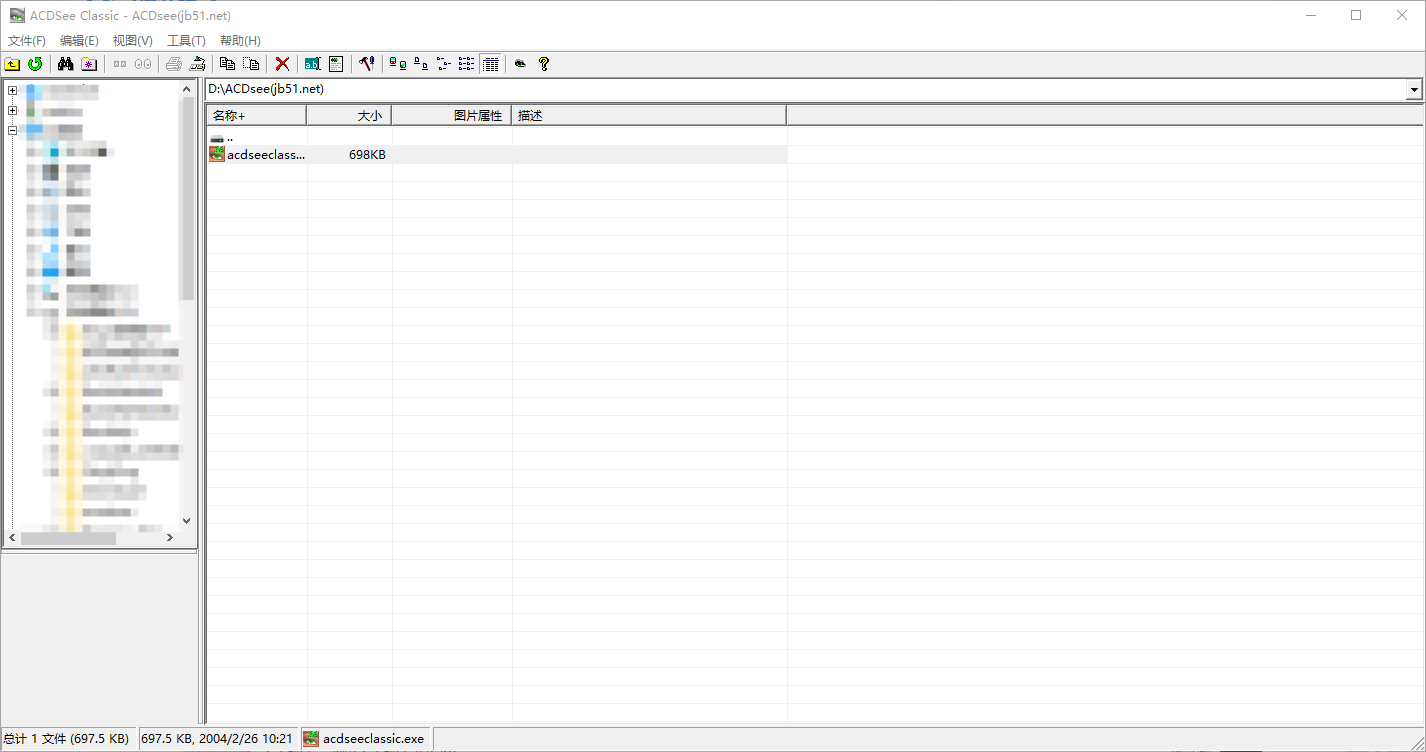Open the 文件(F) menu
Screen dimensions: 1426x752
pos(27,41)
